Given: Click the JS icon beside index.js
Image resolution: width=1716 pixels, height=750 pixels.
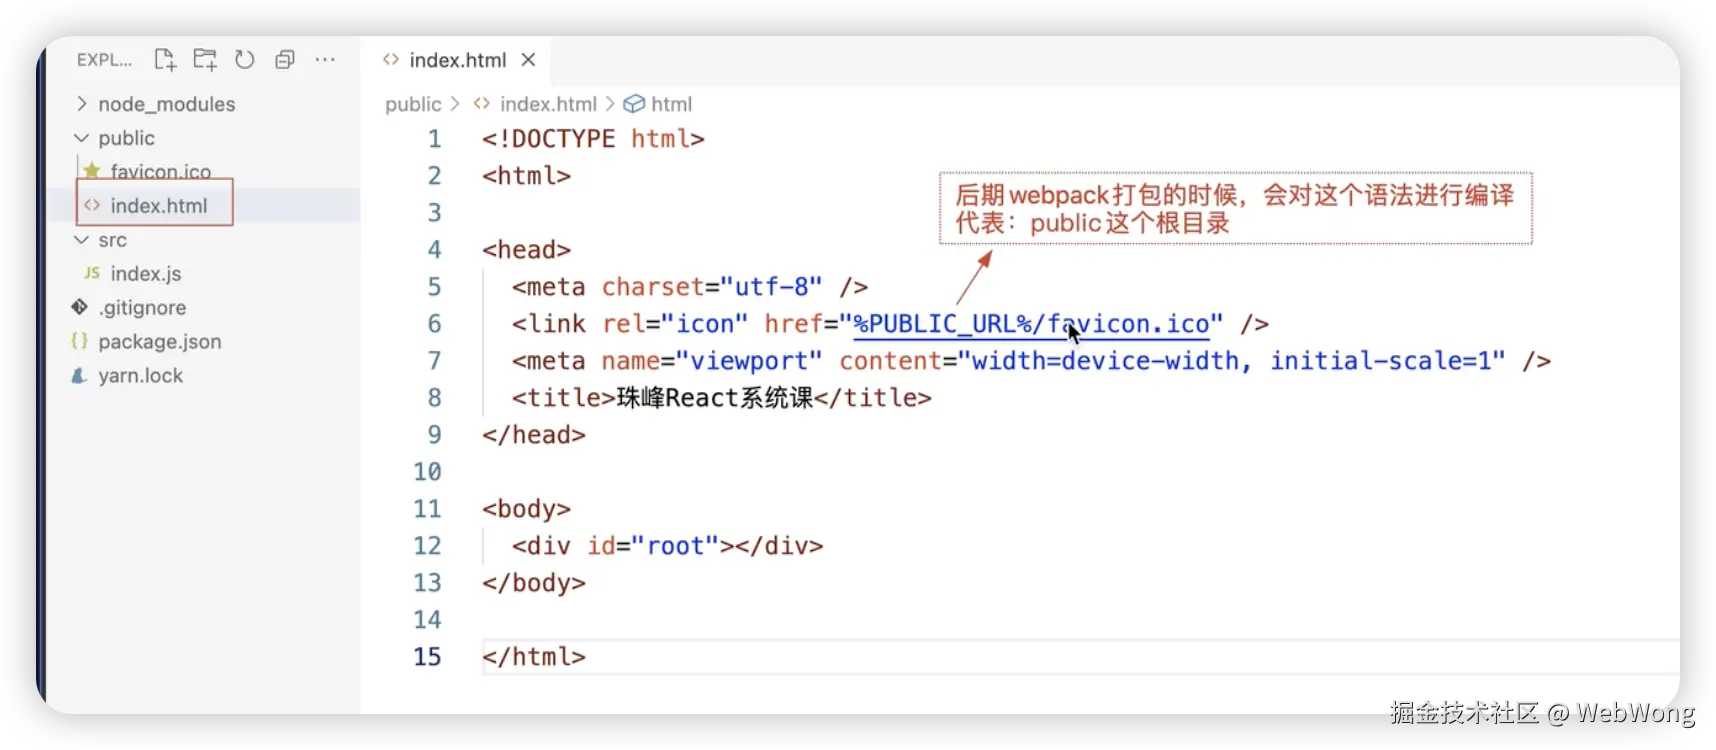Looking at the screenshot, I should [x=92, y=273].
